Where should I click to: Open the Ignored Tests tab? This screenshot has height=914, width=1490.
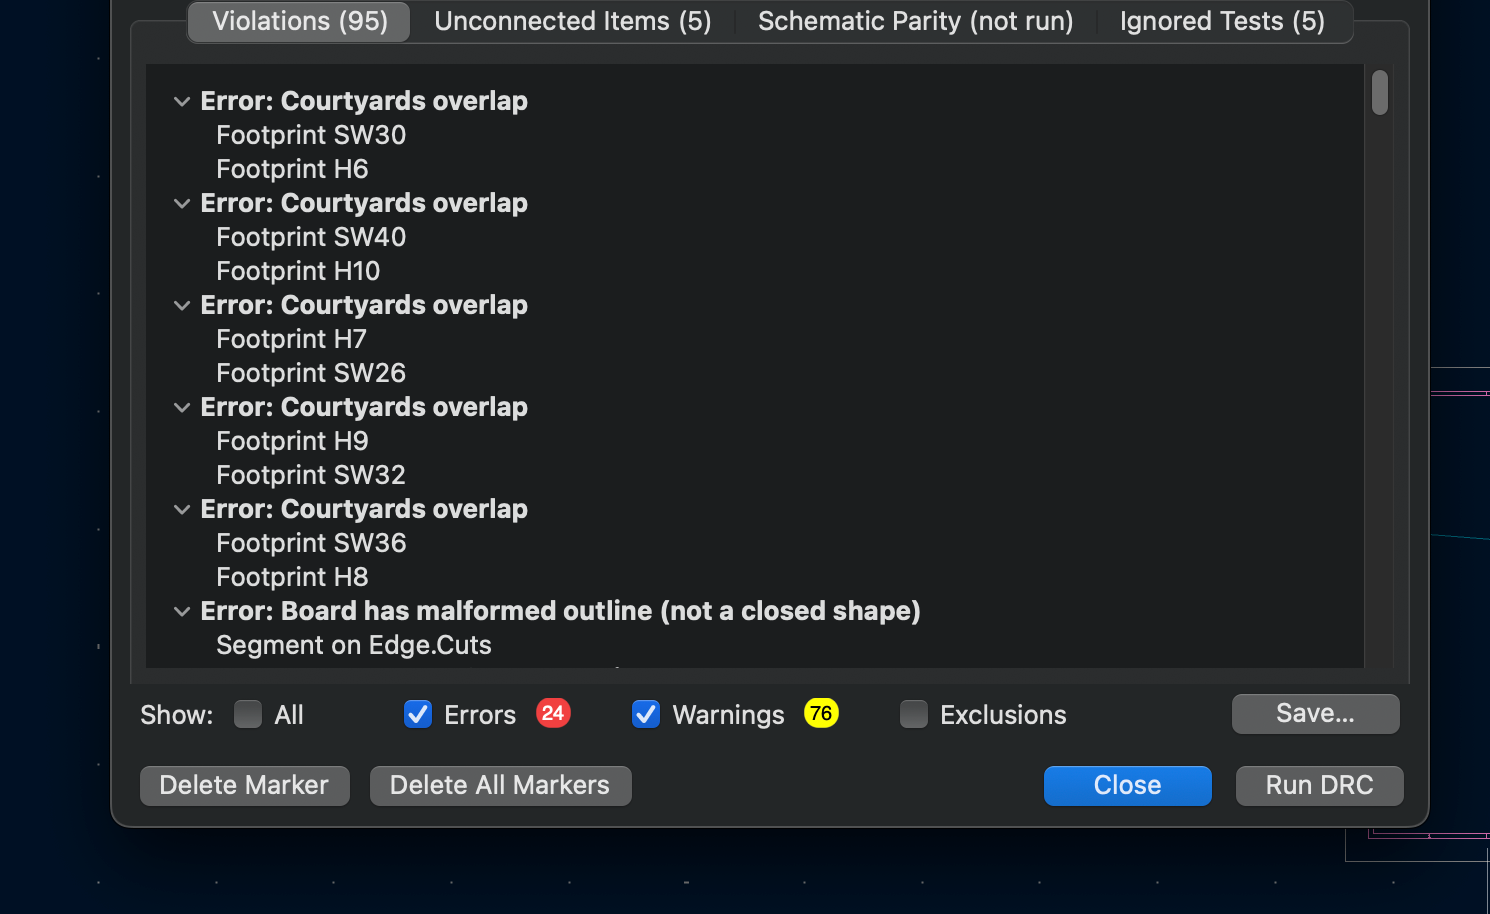coord(1222,21)
